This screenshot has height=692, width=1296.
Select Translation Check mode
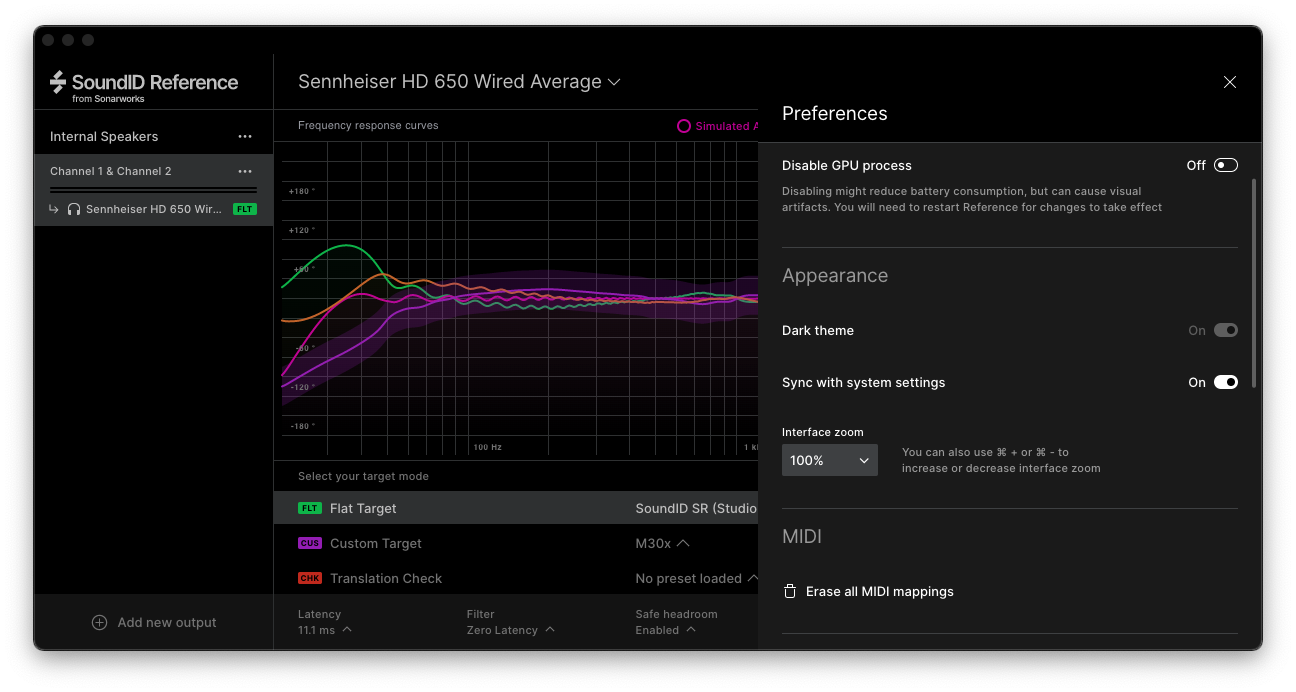516,579
